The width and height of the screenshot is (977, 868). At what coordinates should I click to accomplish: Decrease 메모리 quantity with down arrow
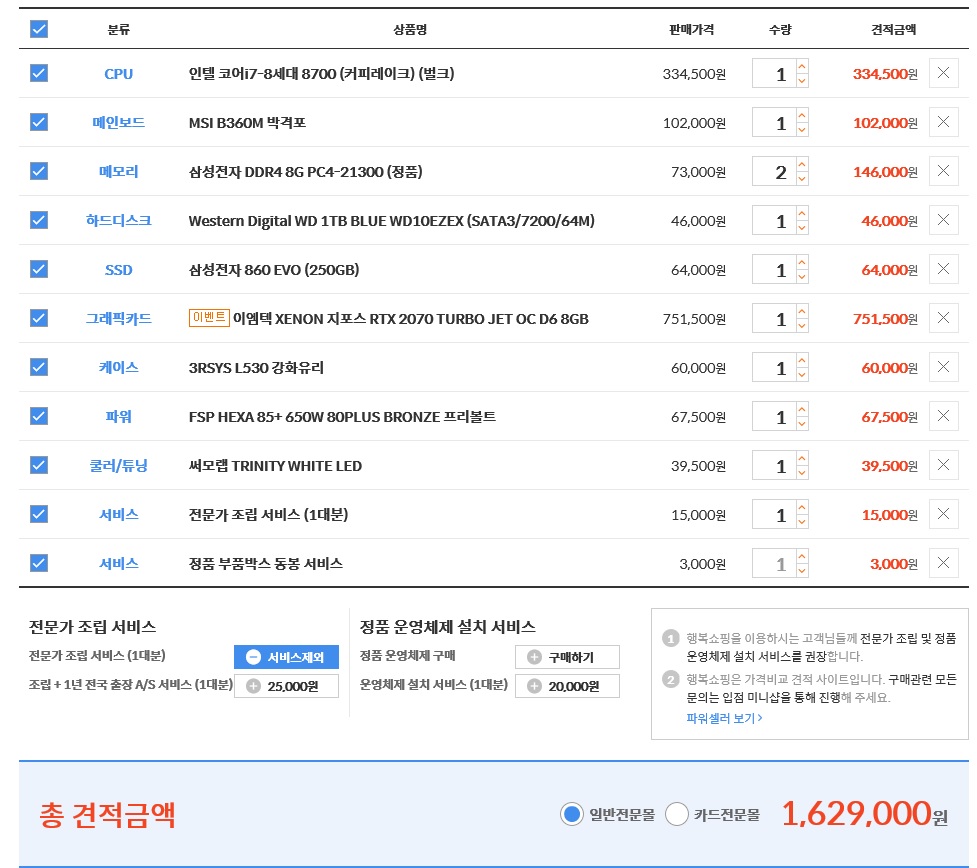(x=802, y=179)
